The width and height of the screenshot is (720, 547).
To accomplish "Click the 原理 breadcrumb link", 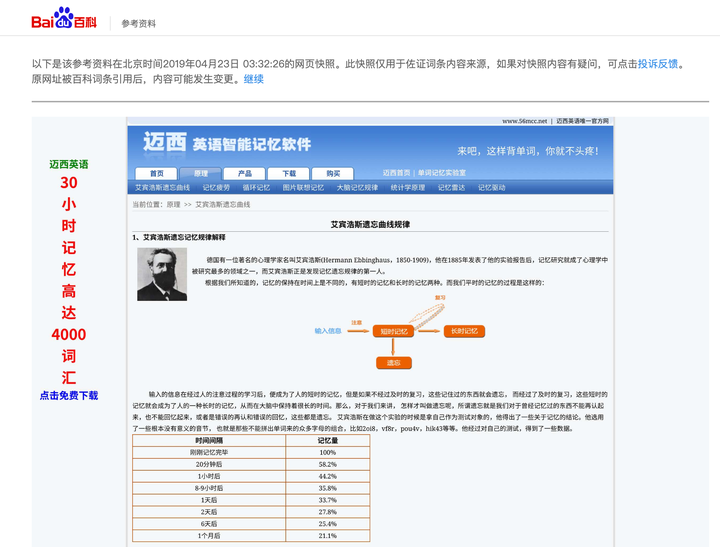I will (x=173, y=204).
